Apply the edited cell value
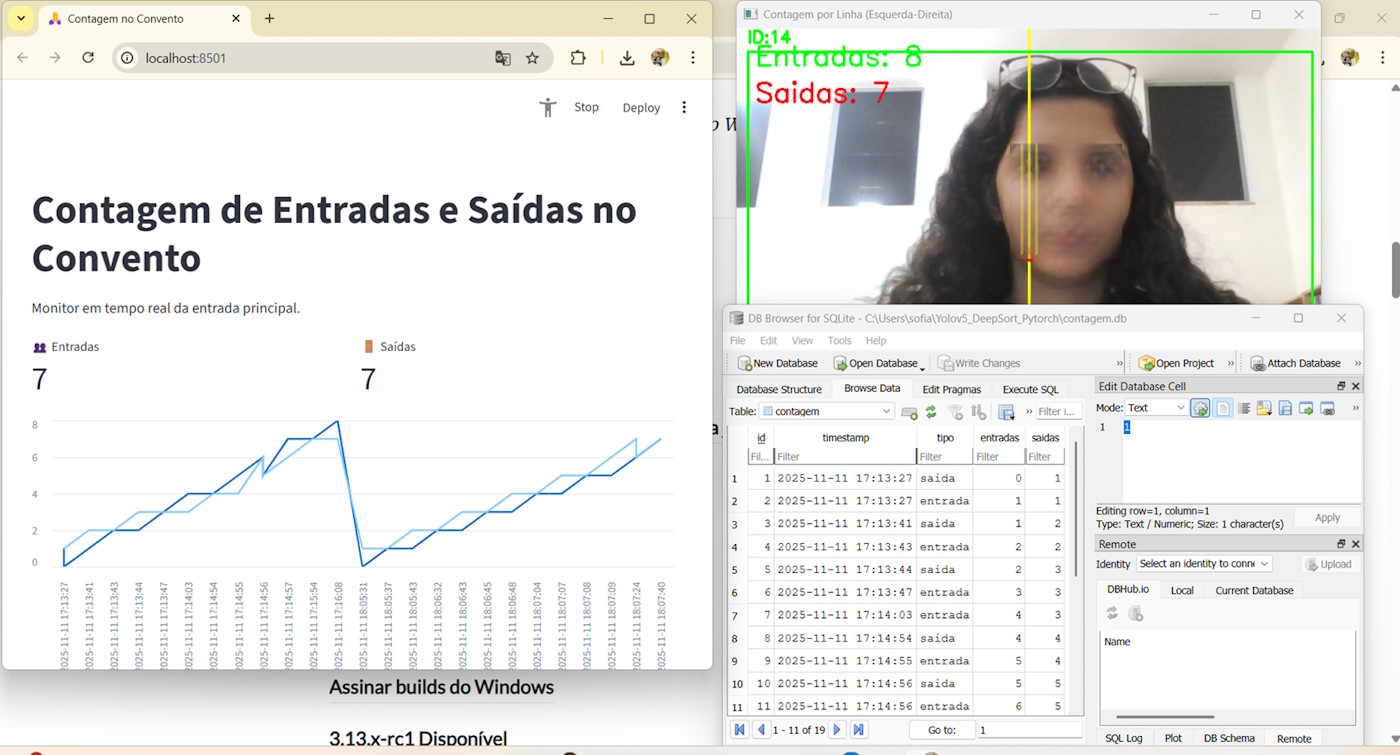 (x=1327, y=516)
